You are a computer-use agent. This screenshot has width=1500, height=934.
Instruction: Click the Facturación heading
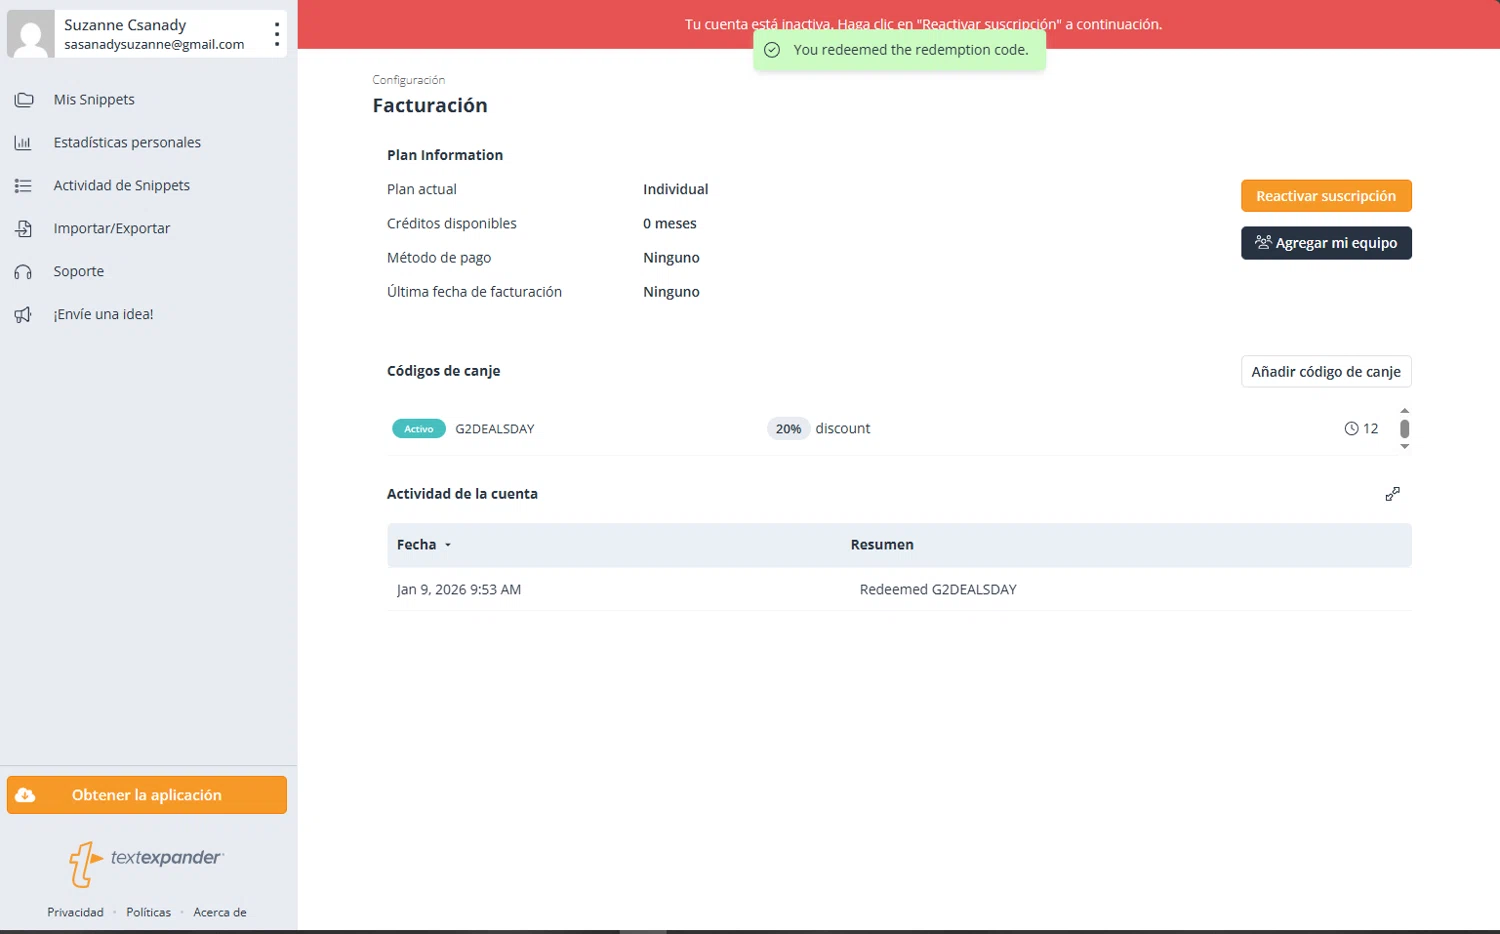coord(430,106)
